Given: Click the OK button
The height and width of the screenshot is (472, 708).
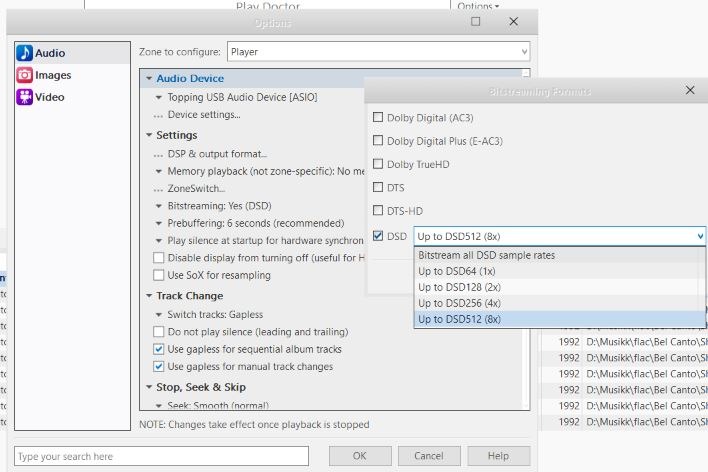Looking at the screenshot, I should pos(360,456).
